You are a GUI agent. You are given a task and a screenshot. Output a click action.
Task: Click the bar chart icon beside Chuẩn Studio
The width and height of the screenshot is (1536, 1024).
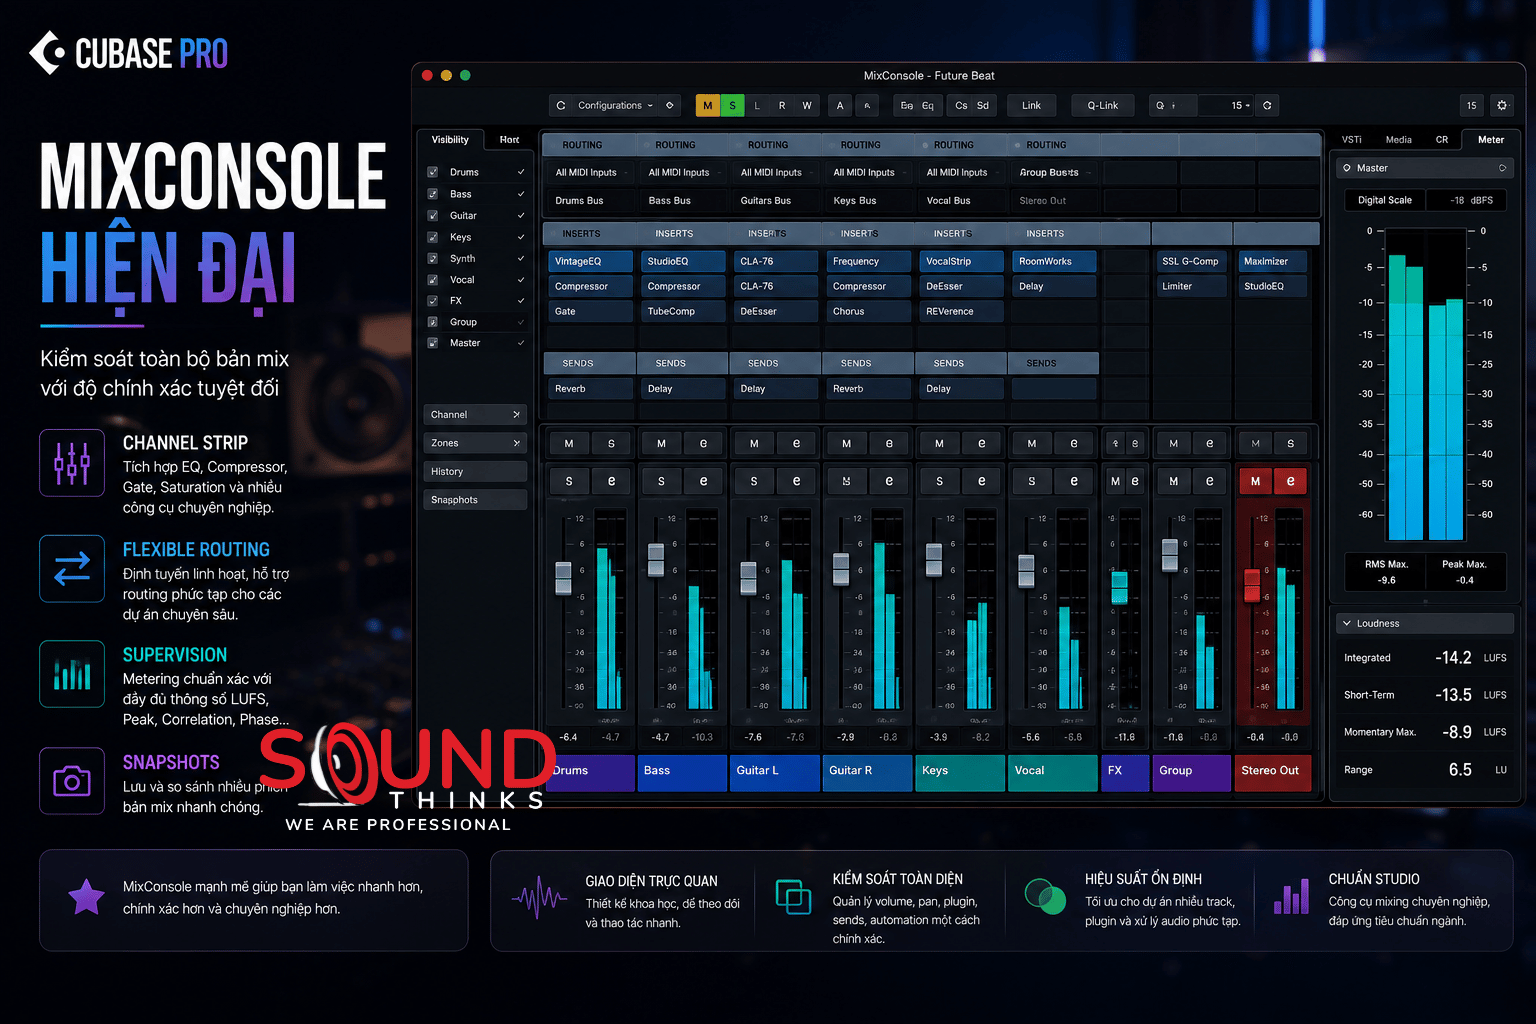(x=1291, y=896)
